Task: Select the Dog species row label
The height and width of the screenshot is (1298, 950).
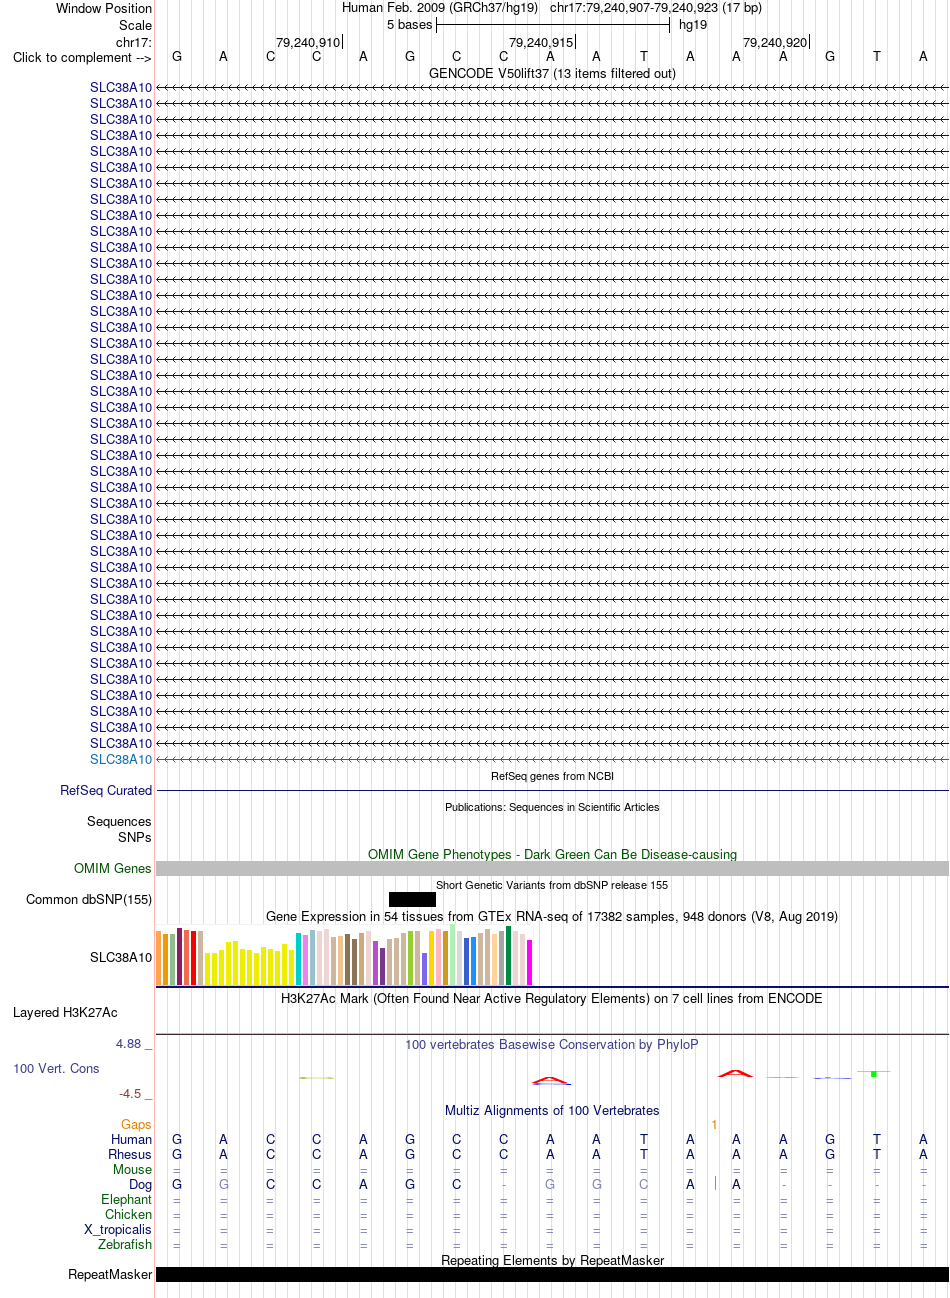Action: [140, 1184]
